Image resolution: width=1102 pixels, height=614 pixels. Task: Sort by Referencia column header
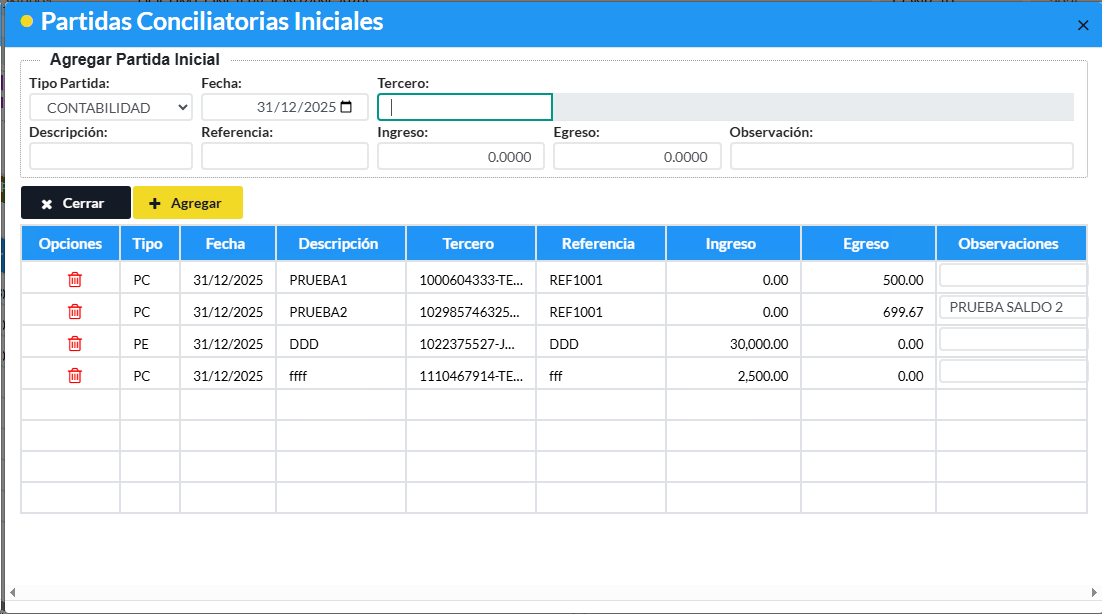click(x=601, y=244)
